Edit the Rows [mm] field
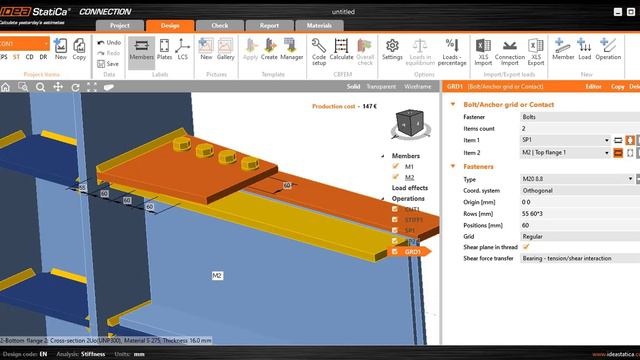This screenshot has height=360, width=640. pos(580,213)
